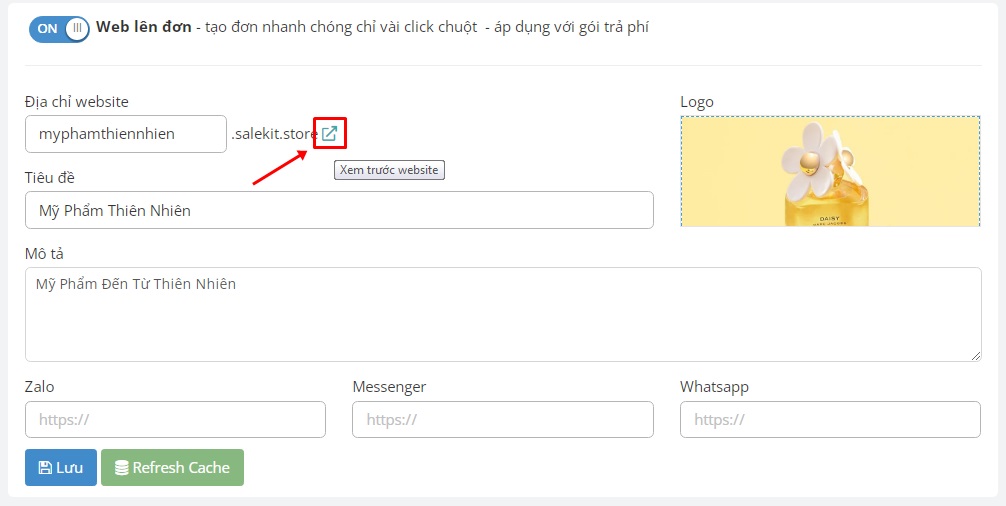Open website preview via external-link icon
Image resolution: width=1006 pixels, height=506 pixels.
329,133
